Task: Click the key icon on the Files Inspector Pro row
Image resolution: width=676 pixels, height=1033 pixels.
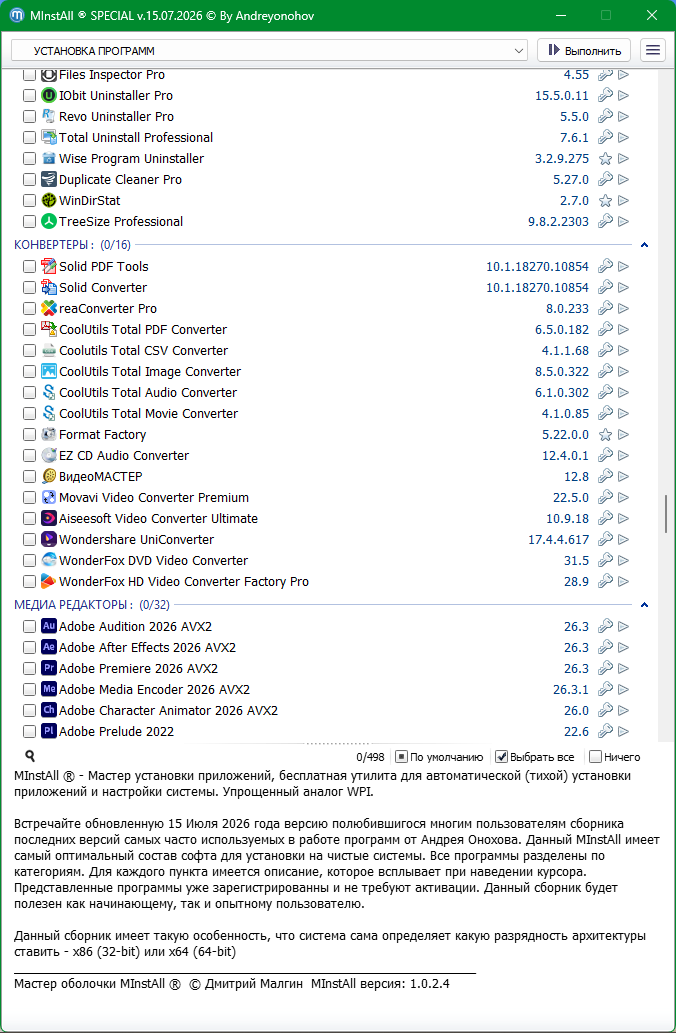Action: point(605,74)
